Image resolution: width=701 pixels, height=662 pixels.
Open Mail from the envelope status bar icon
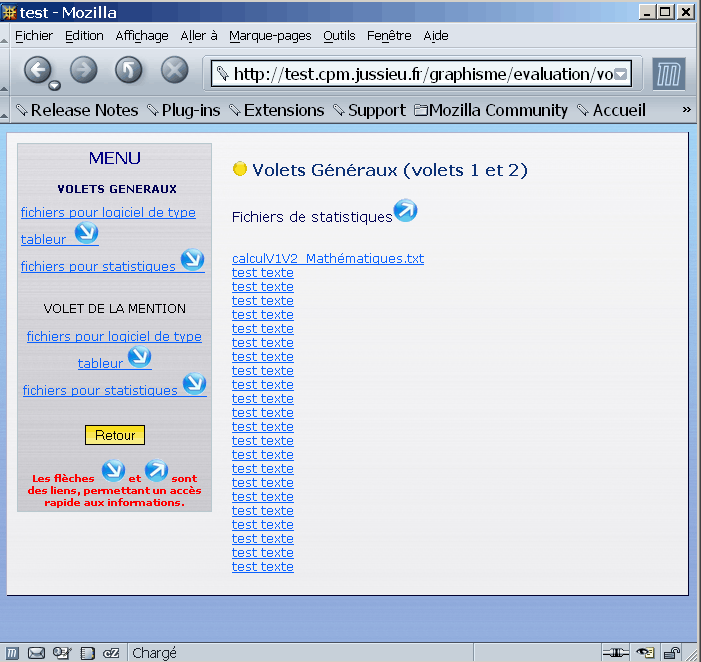pos(36,653)
